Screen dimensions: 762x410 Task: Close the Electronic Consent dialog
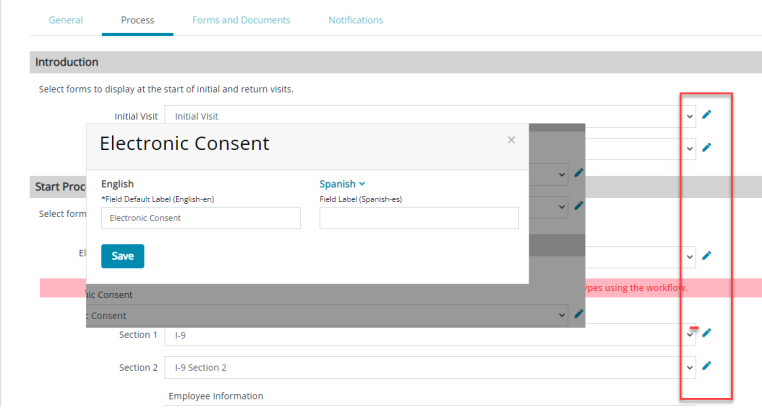click(x=511, y=140)
